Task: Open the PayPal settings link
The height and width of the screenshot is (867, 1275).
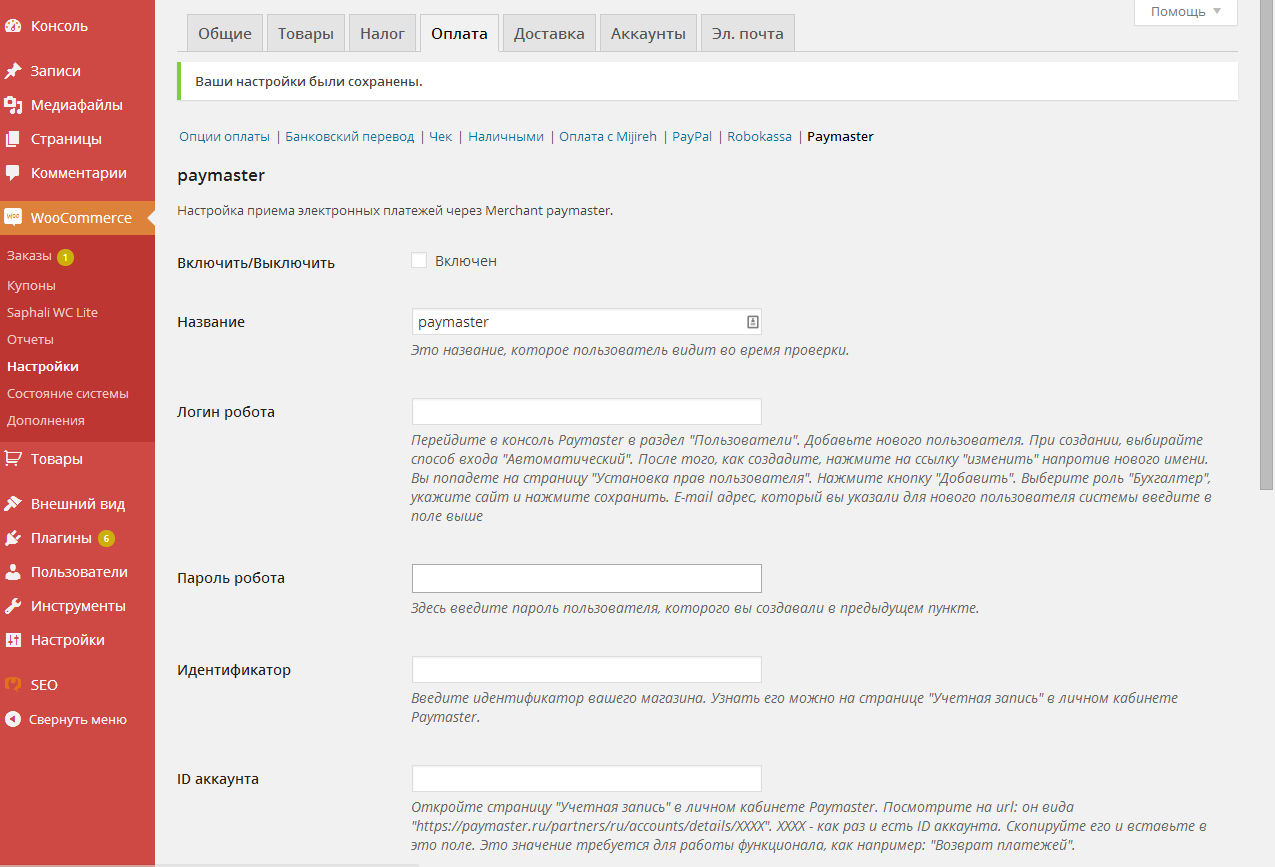Action: pos(692,137)
